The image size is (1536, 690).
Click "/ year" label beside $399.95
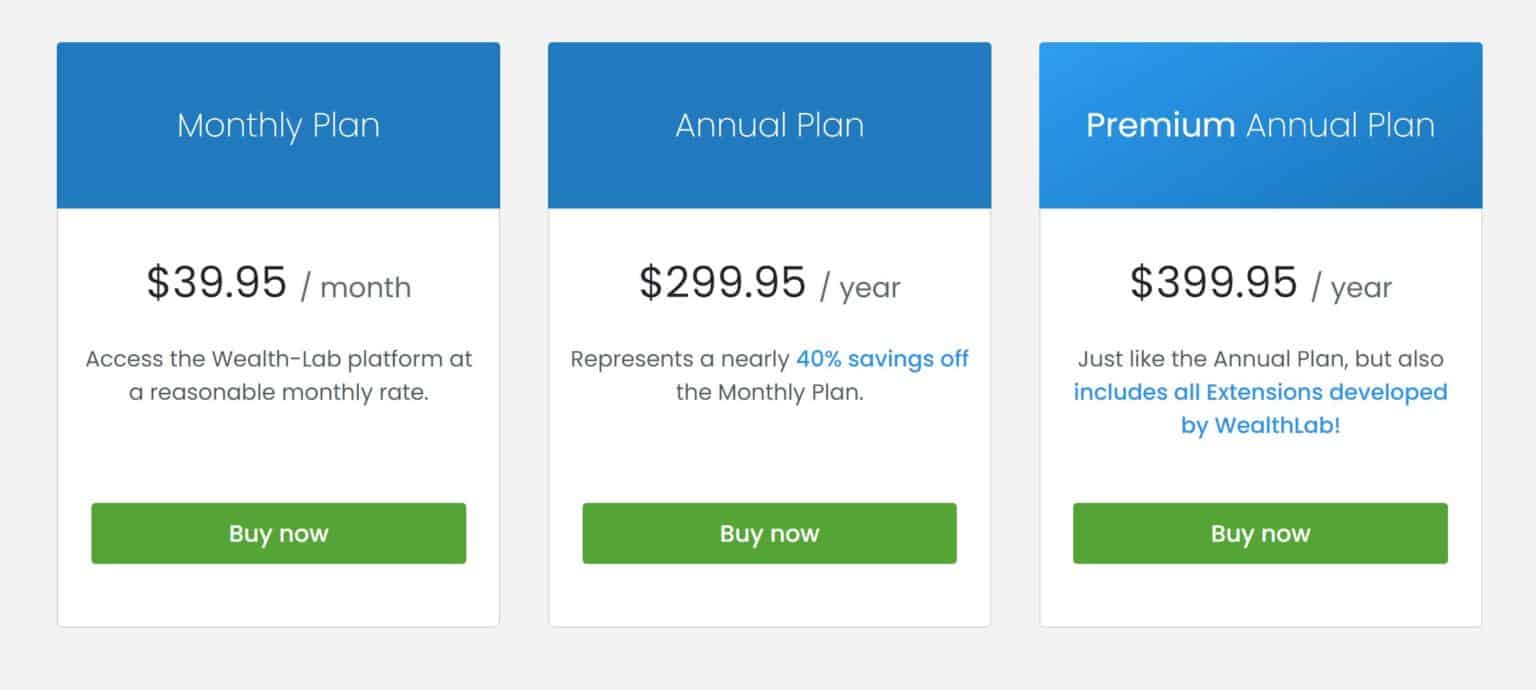coord(1351,288)
